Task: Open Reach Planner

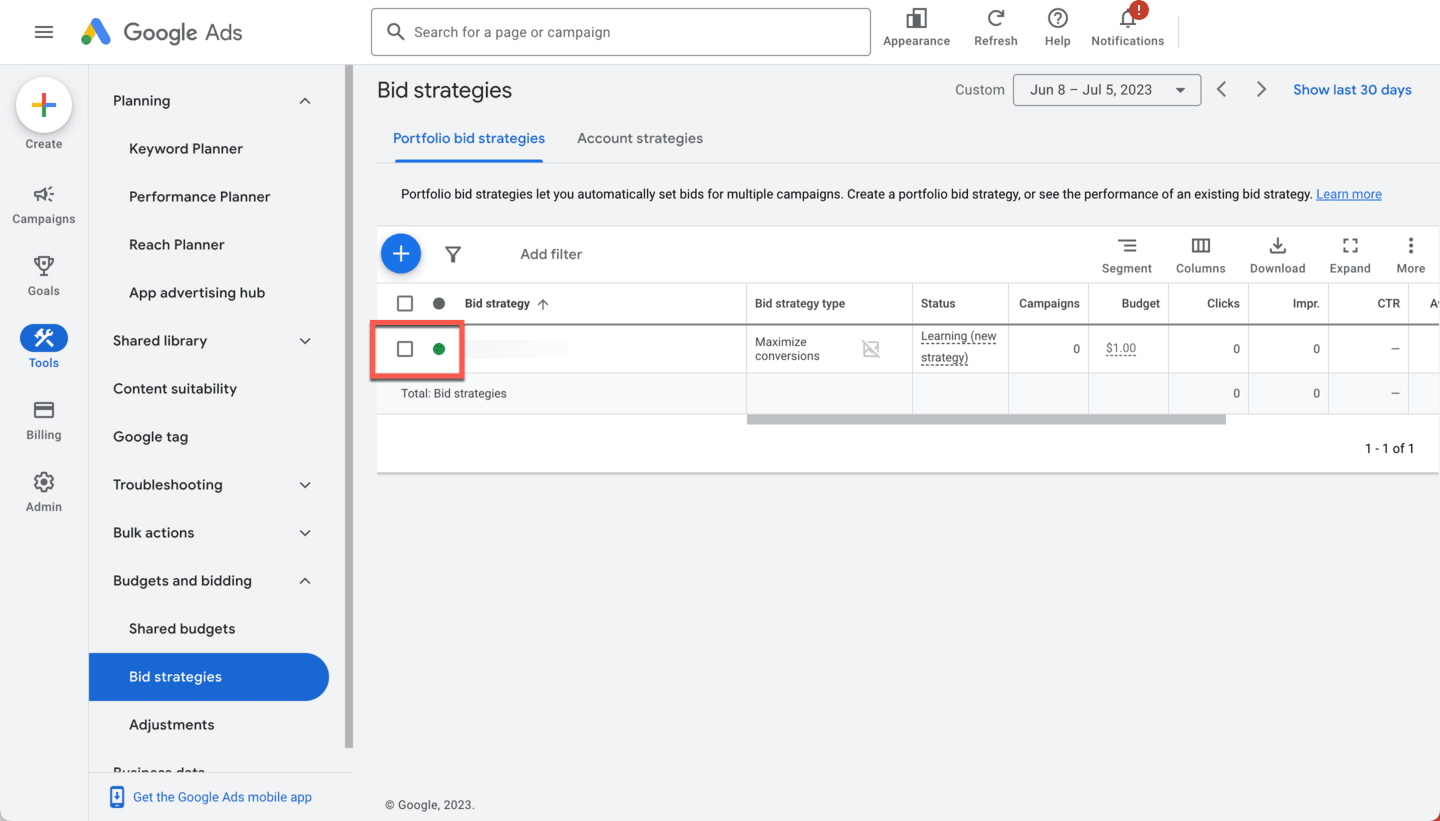Action: click(x=177, y=245)
